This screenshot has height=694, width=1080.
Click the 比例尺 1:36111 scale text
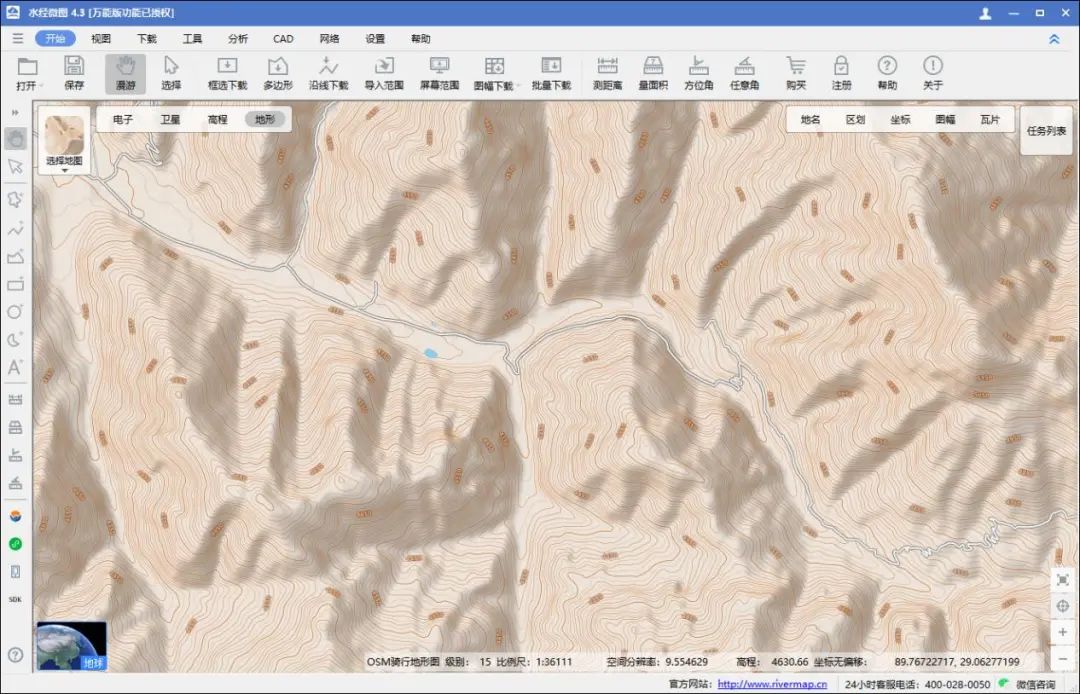coord(534,662)
